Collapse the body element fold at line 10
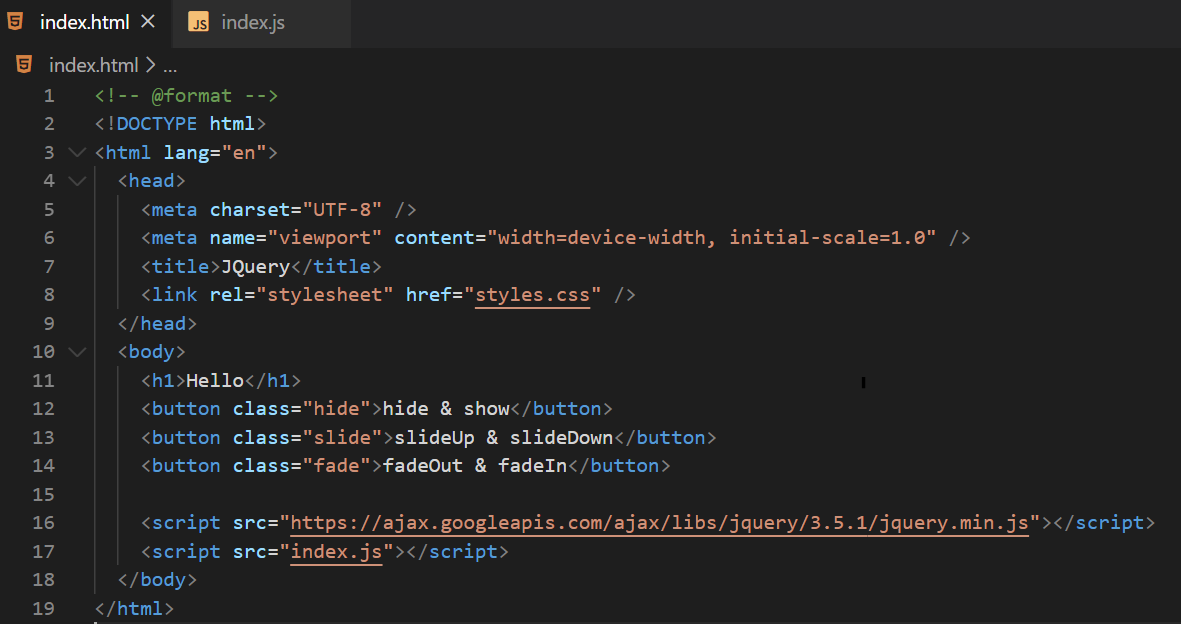 (77, 352)
